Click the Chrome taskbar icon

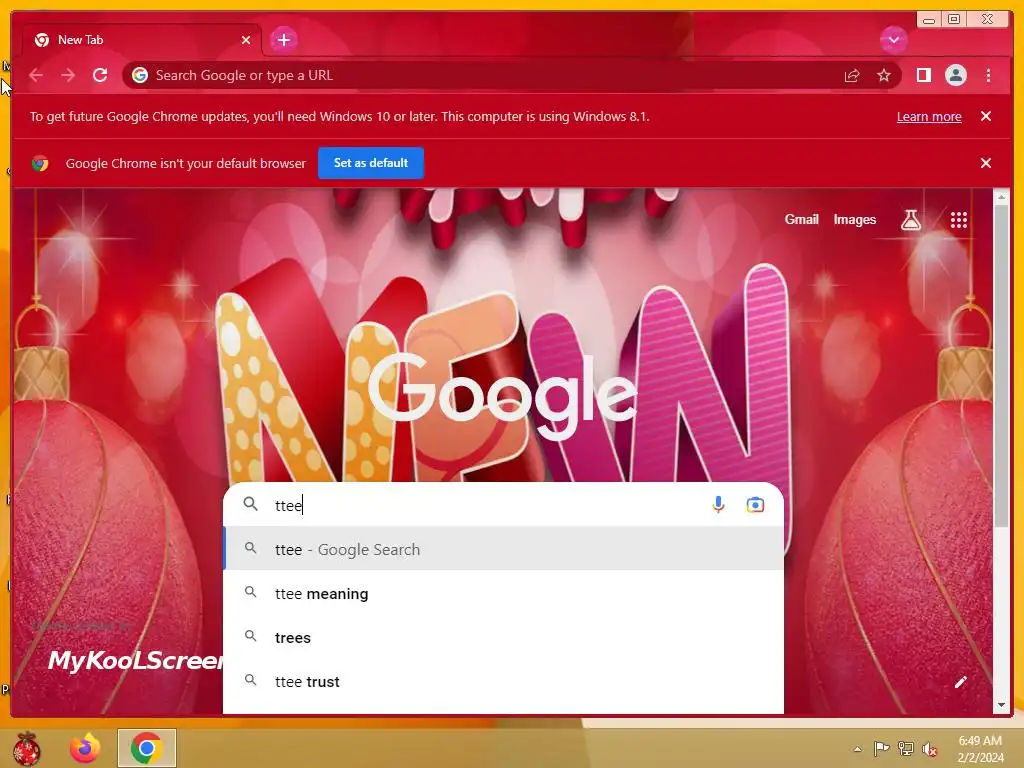pos(147,748)
